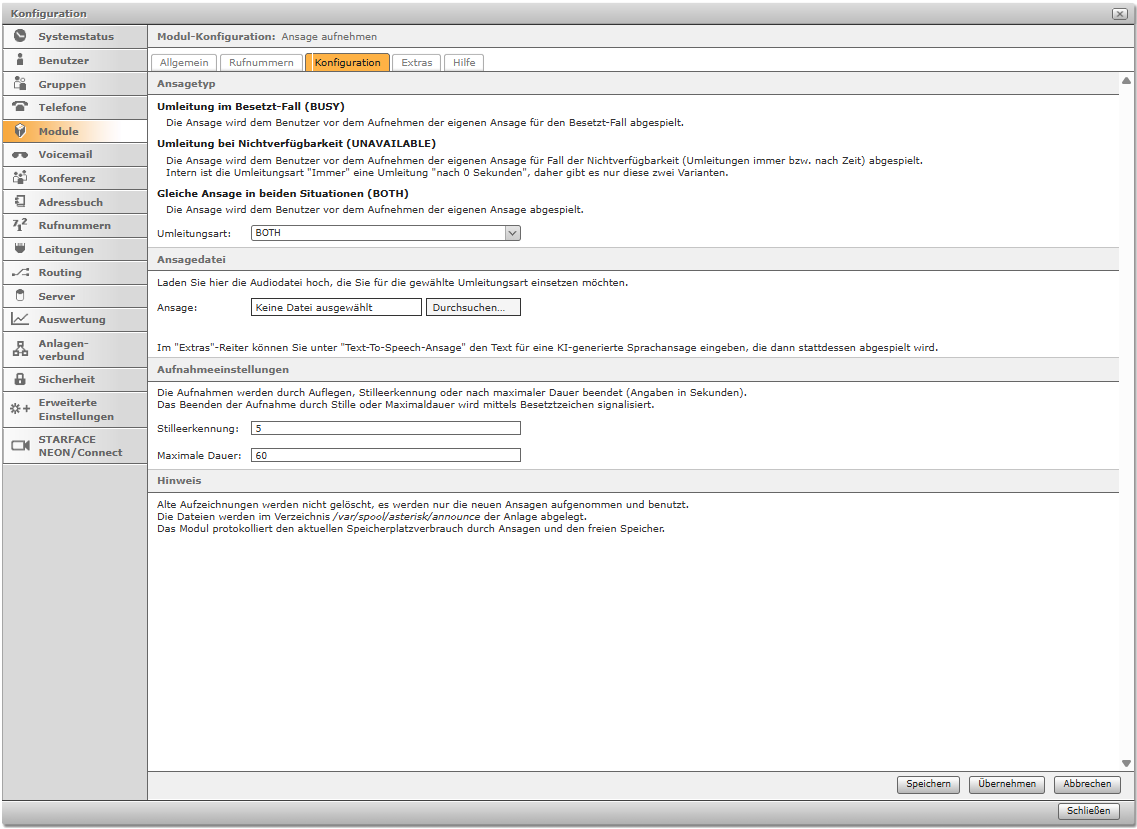This screenshot has height=829, width=1137.
Task: Click the scroll down arrow
Action: pyautogui.click(x=1126, y=763)
